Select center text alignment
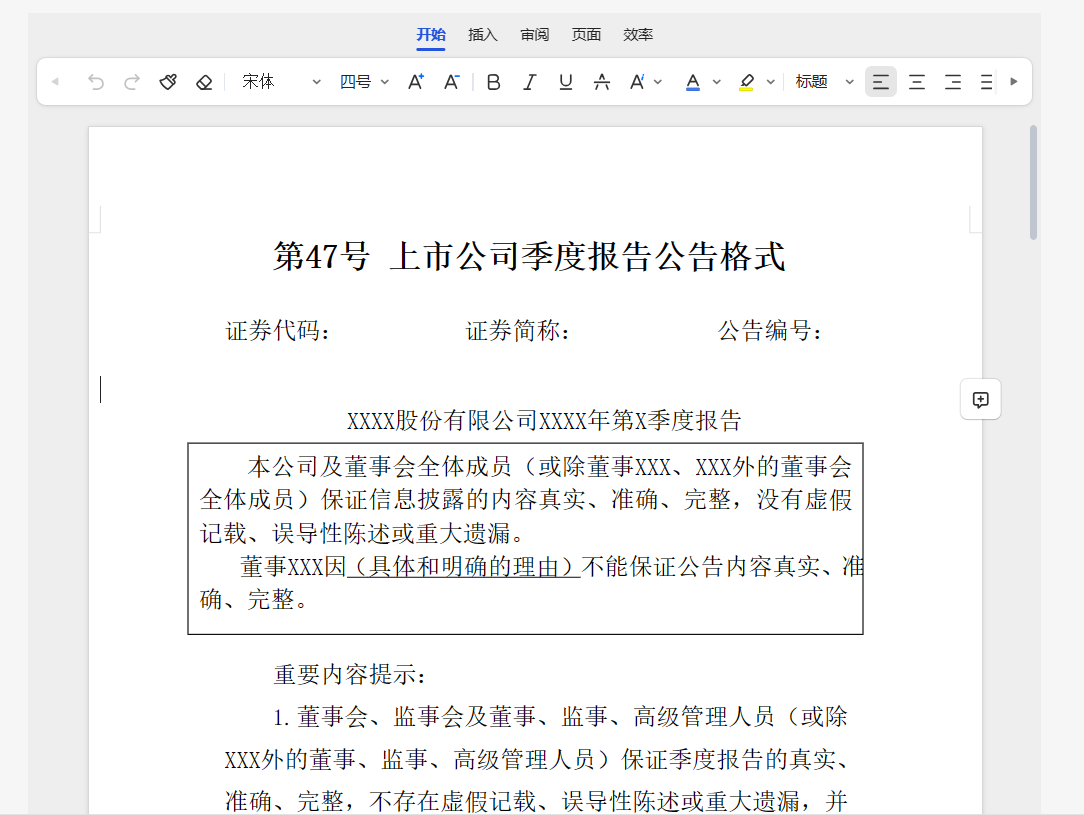 (x=917, y=82)
